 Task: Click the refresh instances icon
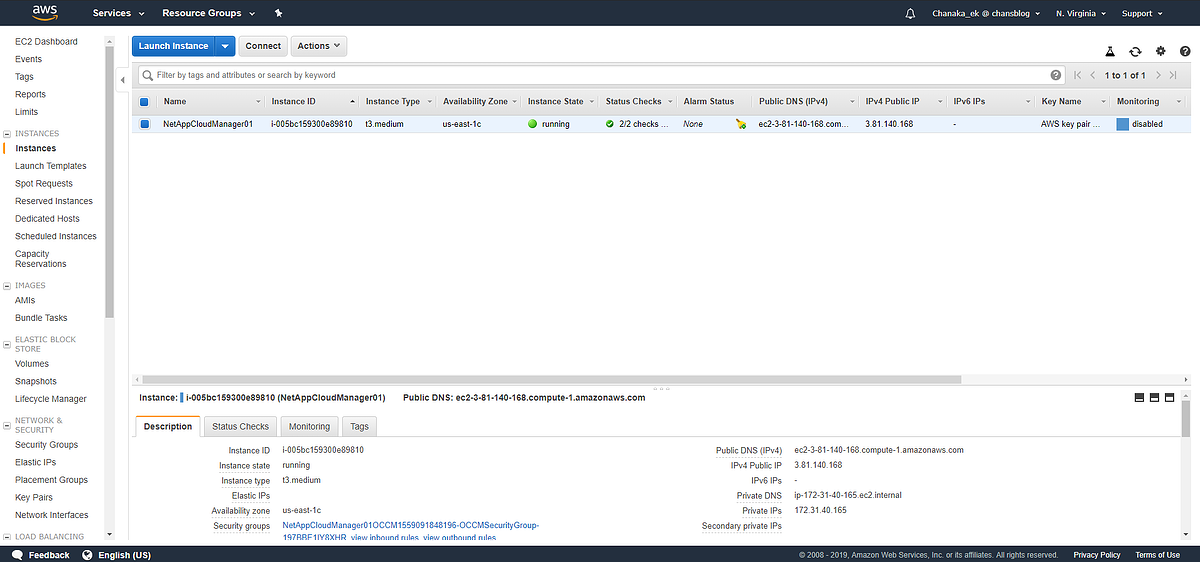click(x=1135, y=51)
